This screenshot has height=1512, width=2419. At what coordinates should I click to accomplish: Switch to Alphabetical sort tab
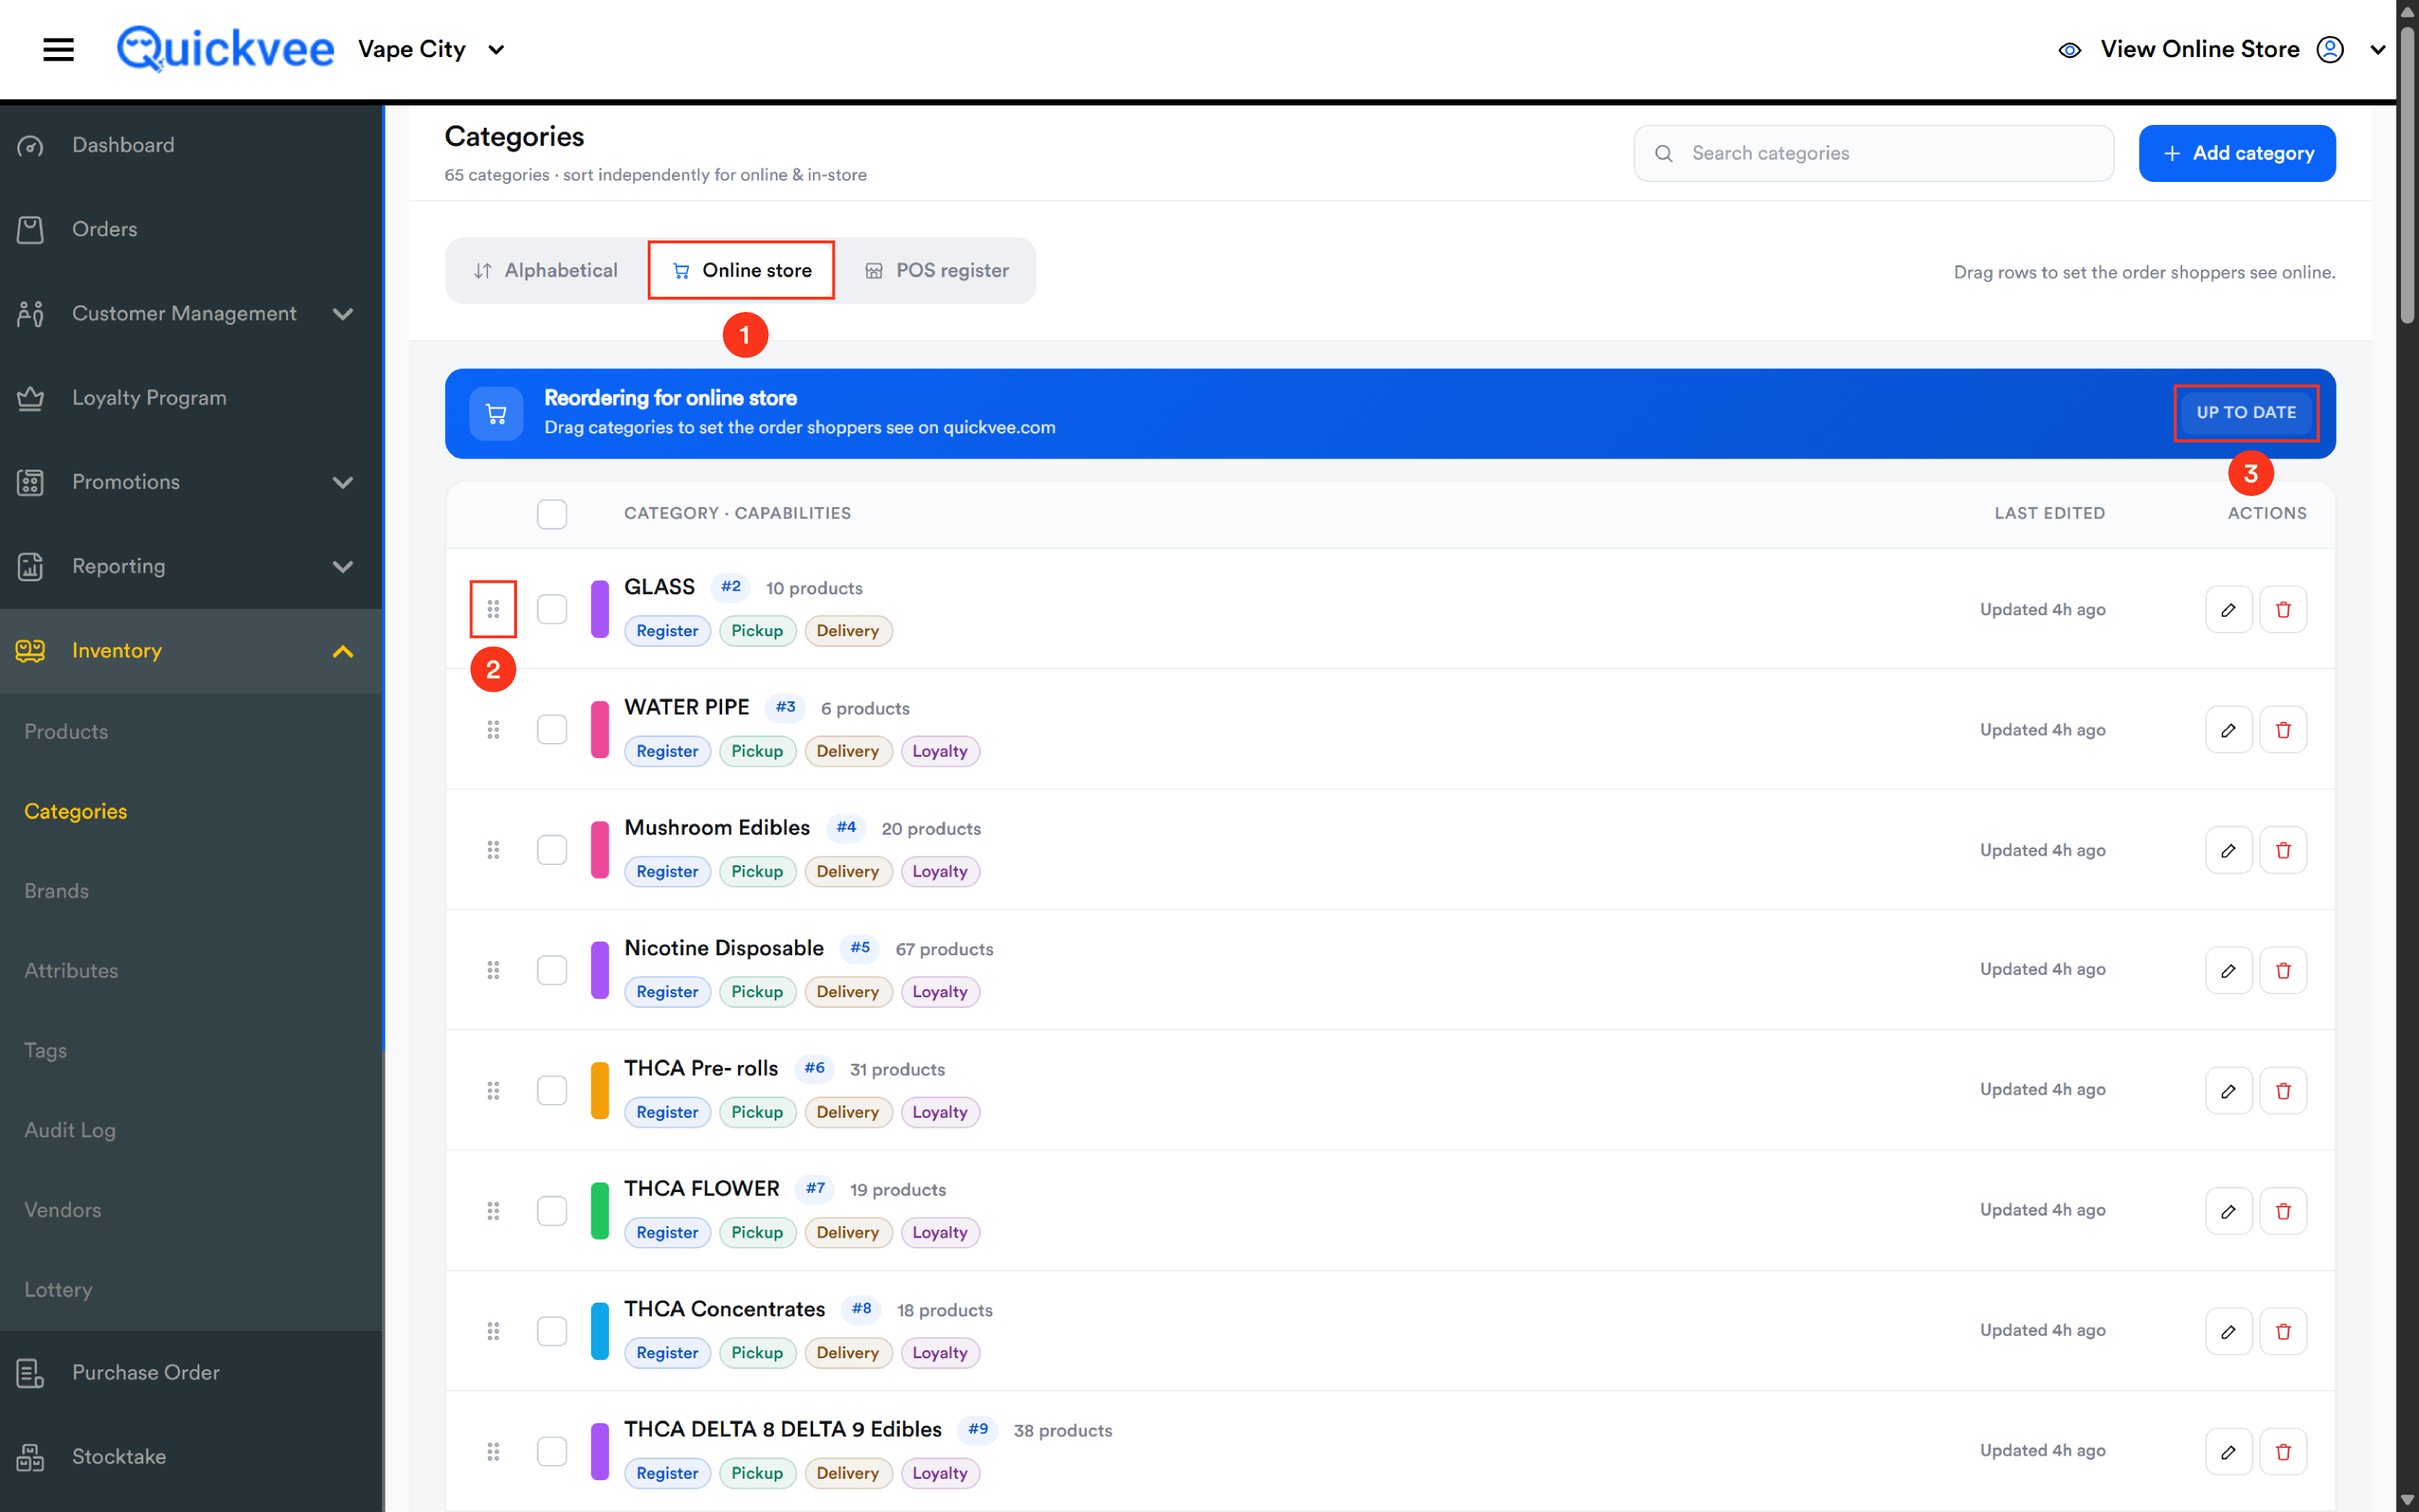coord(546,270)
